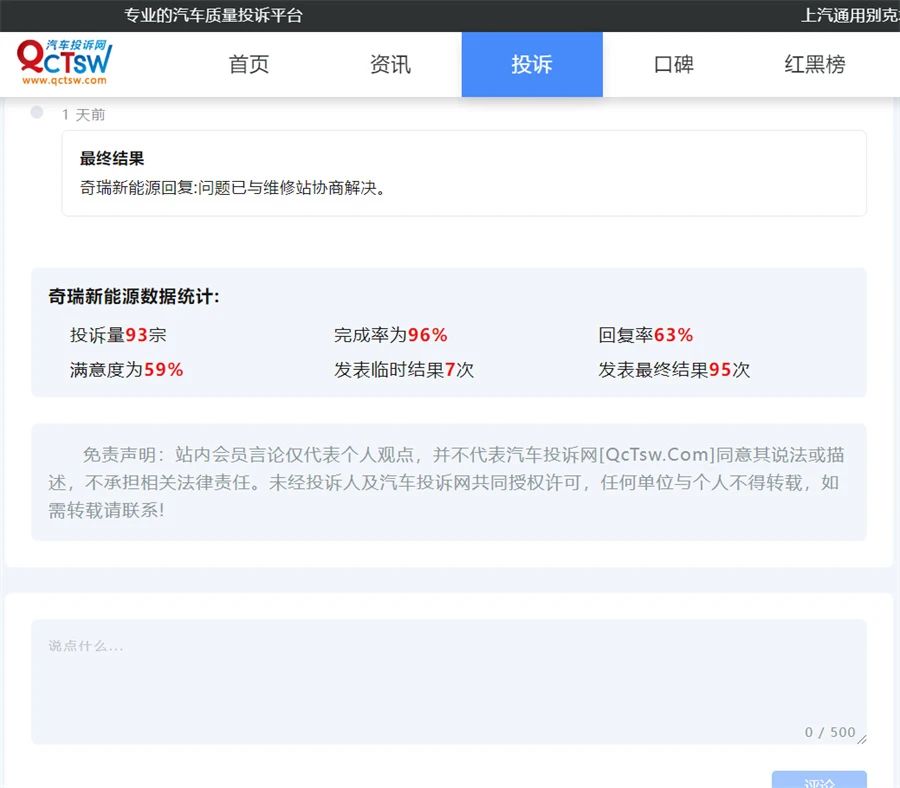The width and height of the screenshot is (900, 788).
Task: Select the highlighted 投诉 tab
Action: [532, 65]
